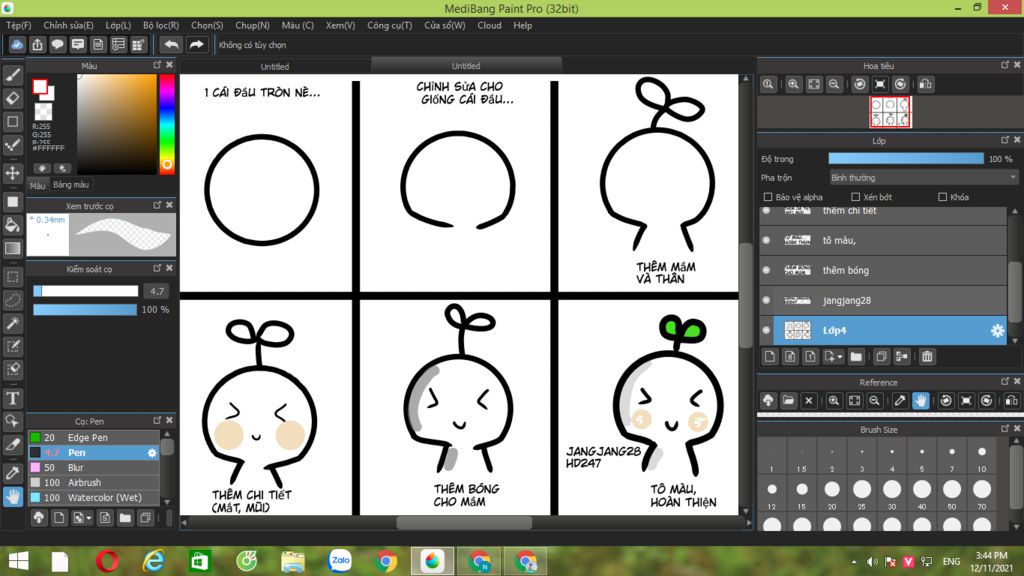Pick brush size 10 preset
Image resolution: width=1024 pixels, height=576 pixels.
click(x=982, y=458)
